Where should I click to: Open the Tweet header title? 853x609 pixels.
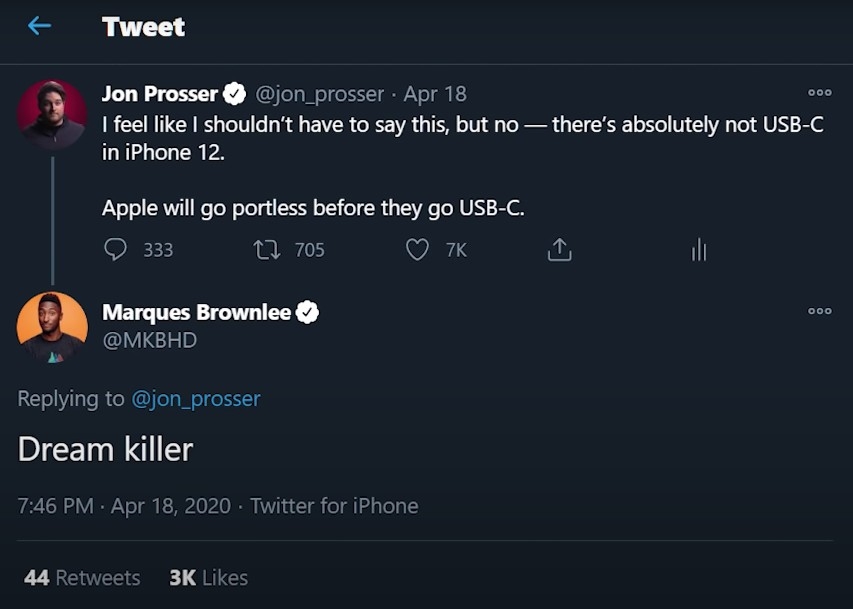143,27
